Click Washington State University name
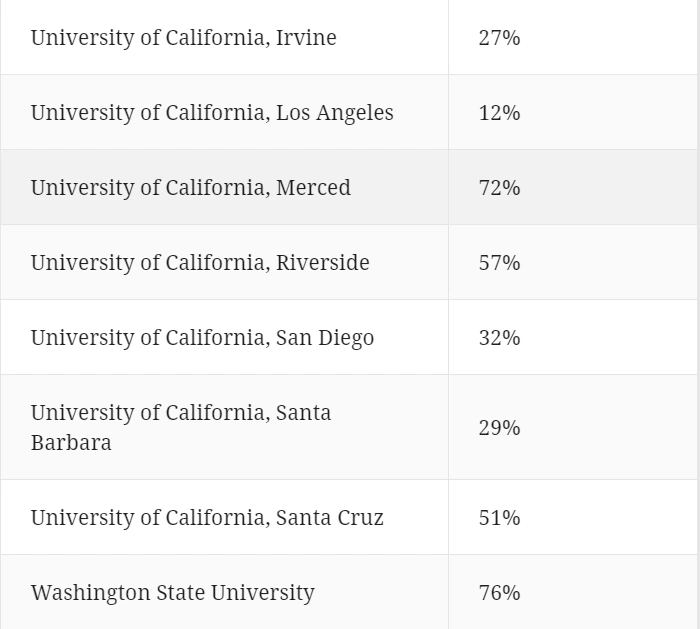The image size is (700, 629). pyautogui.click(x=172, y=593)
